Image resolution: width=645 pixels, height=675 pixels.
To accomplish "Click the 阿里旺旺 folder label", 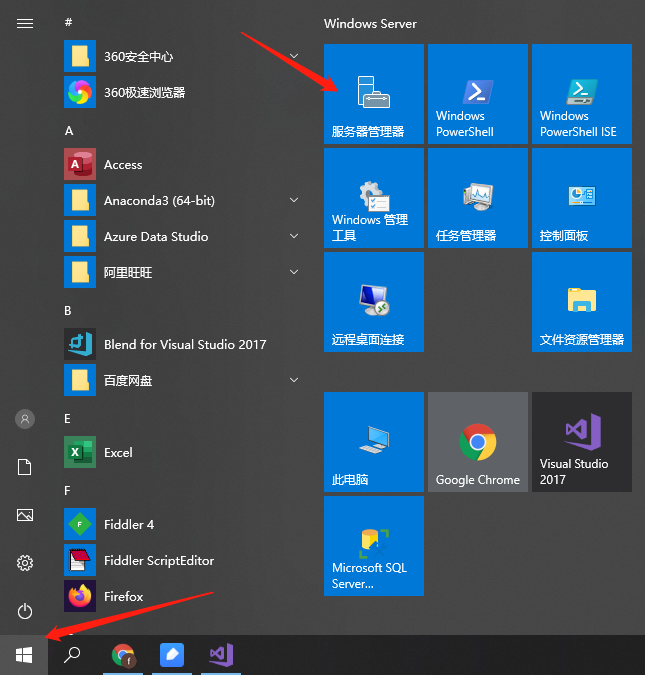I will click(x=128, y=272).
